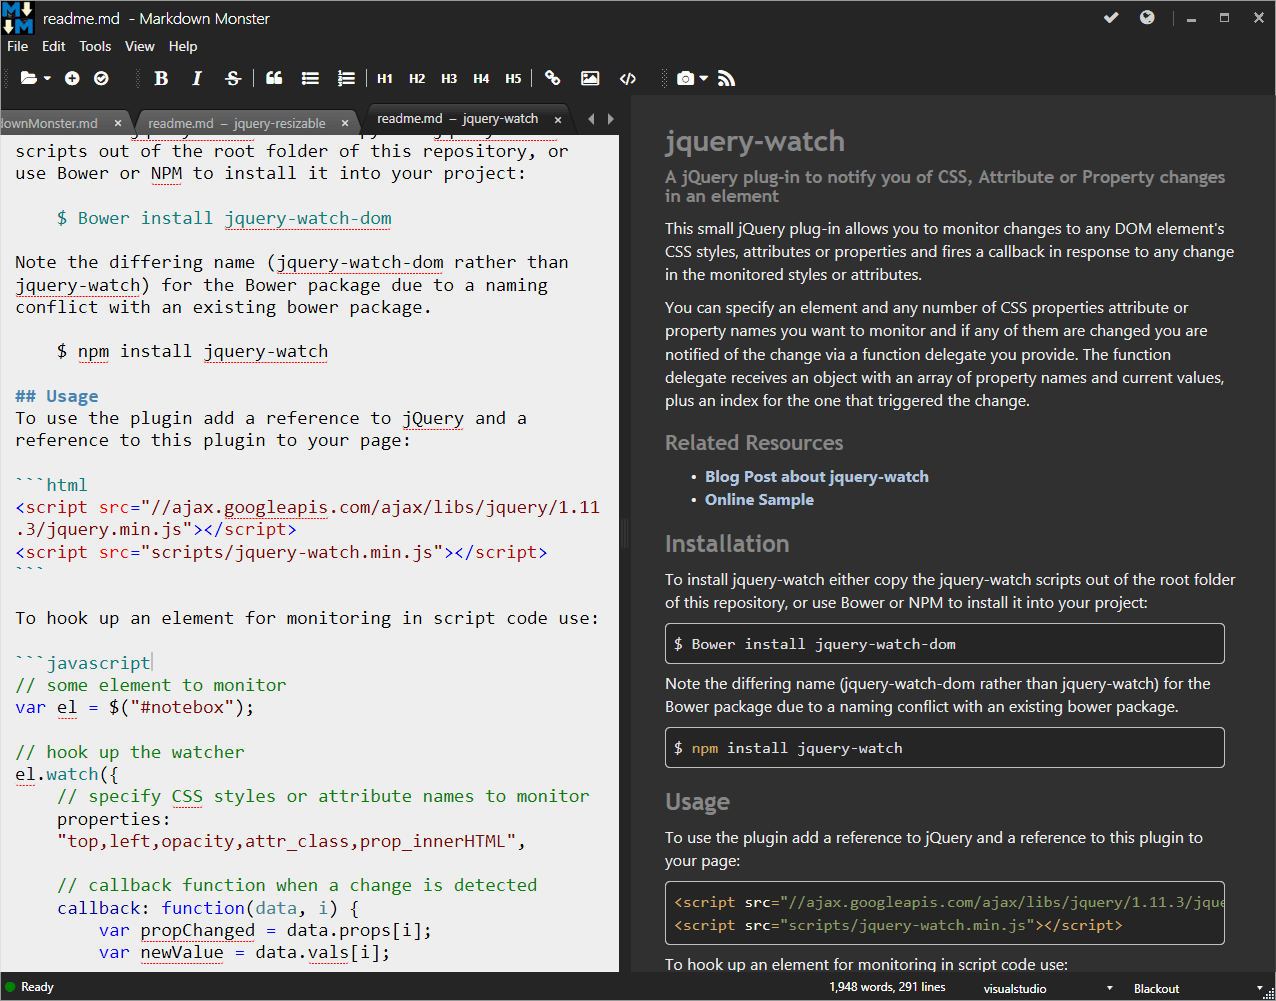Apply bold formatting from toolbar
The image size is (1276, 1001).
point(161,78)
